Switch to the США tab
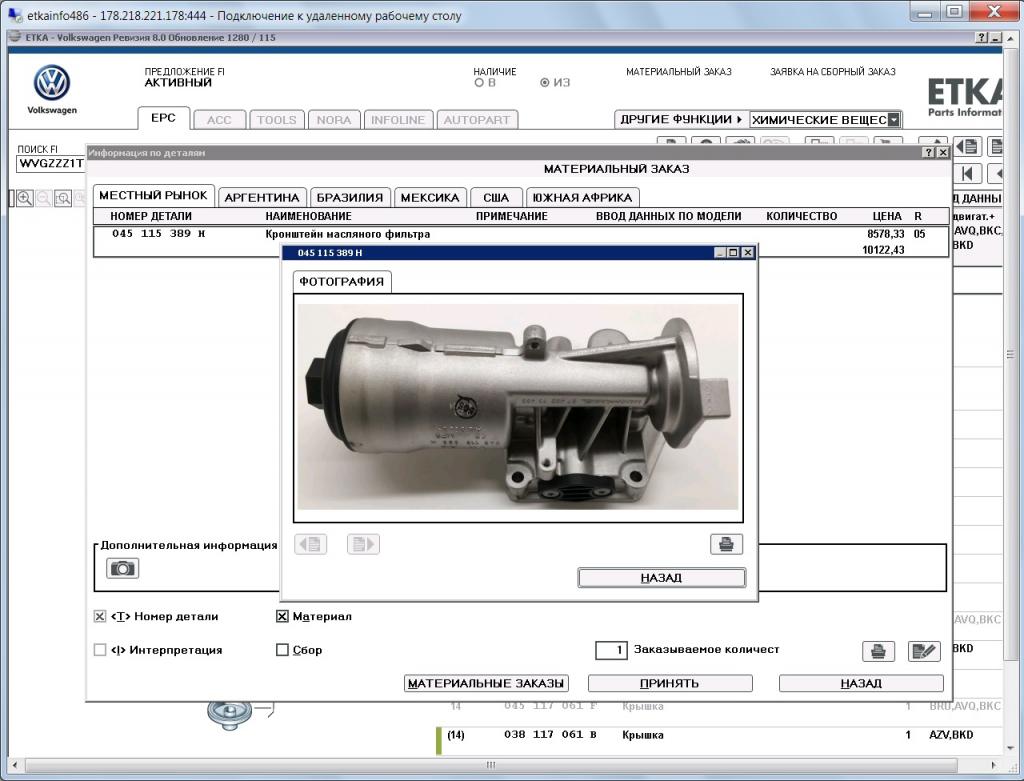 pos(496,197)
